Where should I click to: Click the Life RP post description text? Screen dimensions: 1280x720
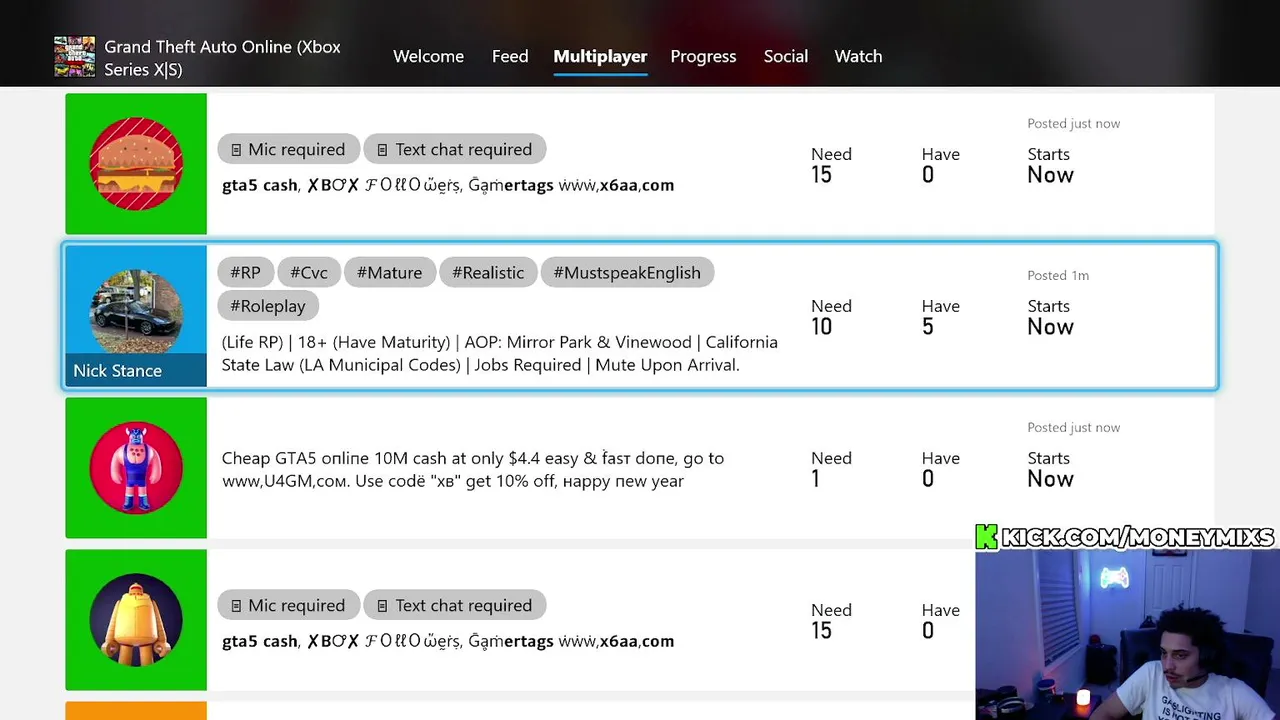pos(499,353)
